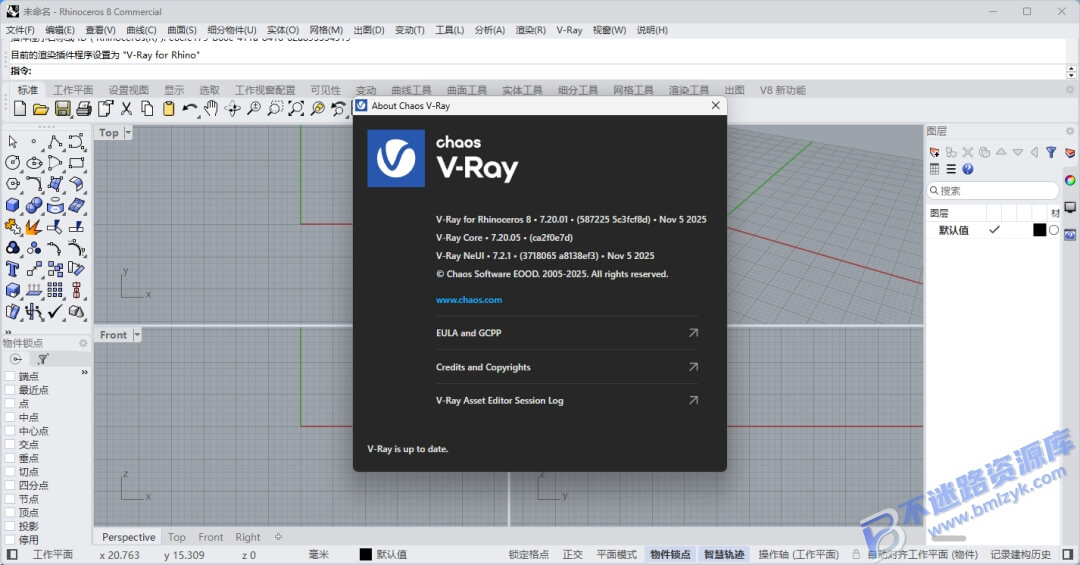Screen dimensions: 1080x565
Task: Open the 渲染(R) menu
Action: pyautogui.click(x=530, y=30)
